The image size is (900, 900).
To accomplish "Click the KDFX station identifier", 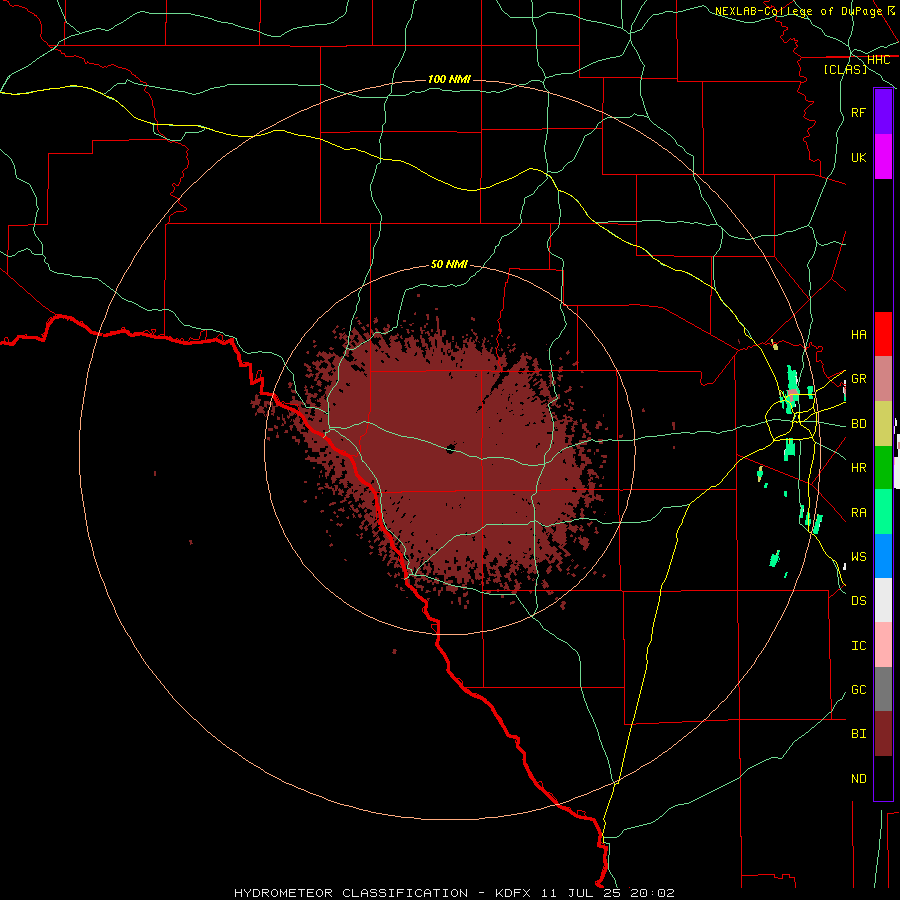I will 511,893.
